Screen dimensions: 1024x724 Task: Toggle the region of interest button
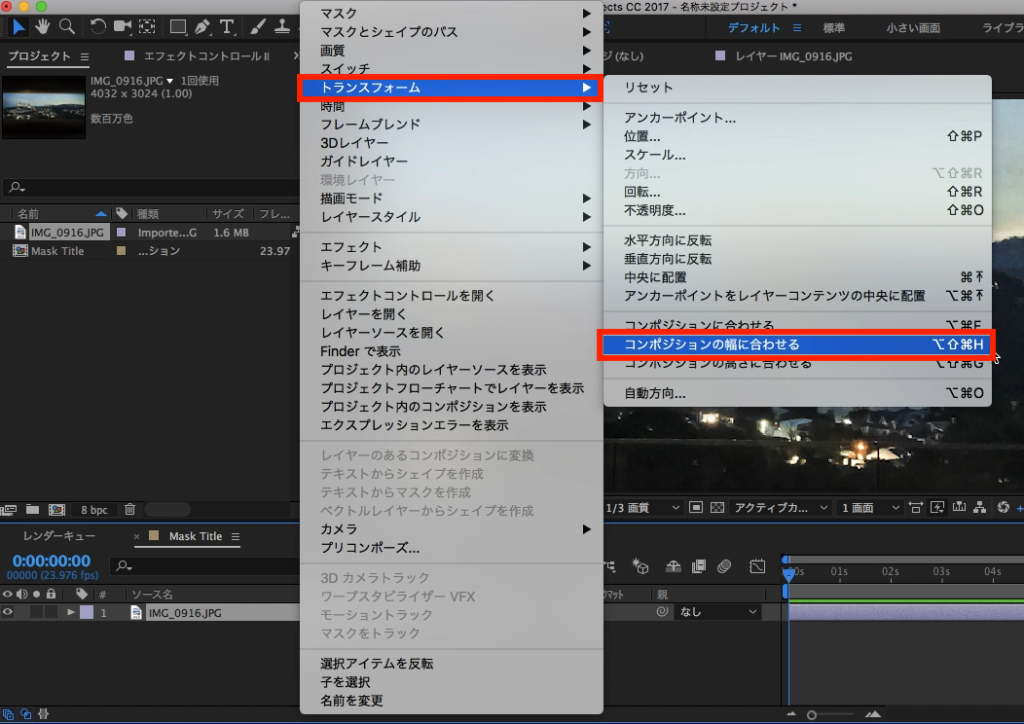(x=696, y=508)
